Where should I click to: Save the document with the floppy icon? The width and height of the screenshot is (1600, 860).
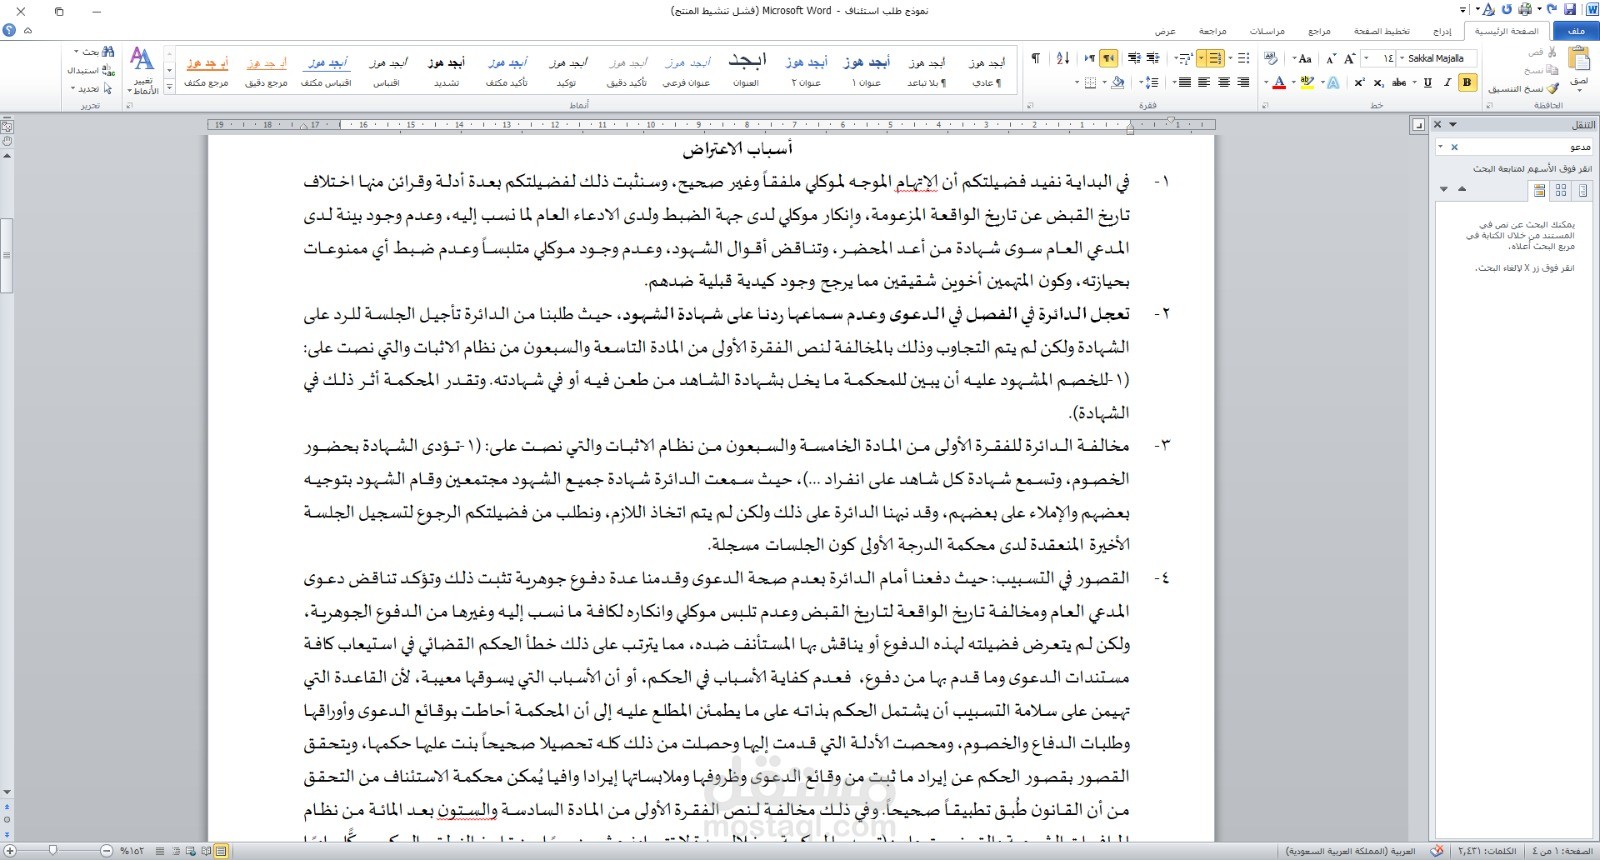pyautogui.click(x=1570, y=10)
